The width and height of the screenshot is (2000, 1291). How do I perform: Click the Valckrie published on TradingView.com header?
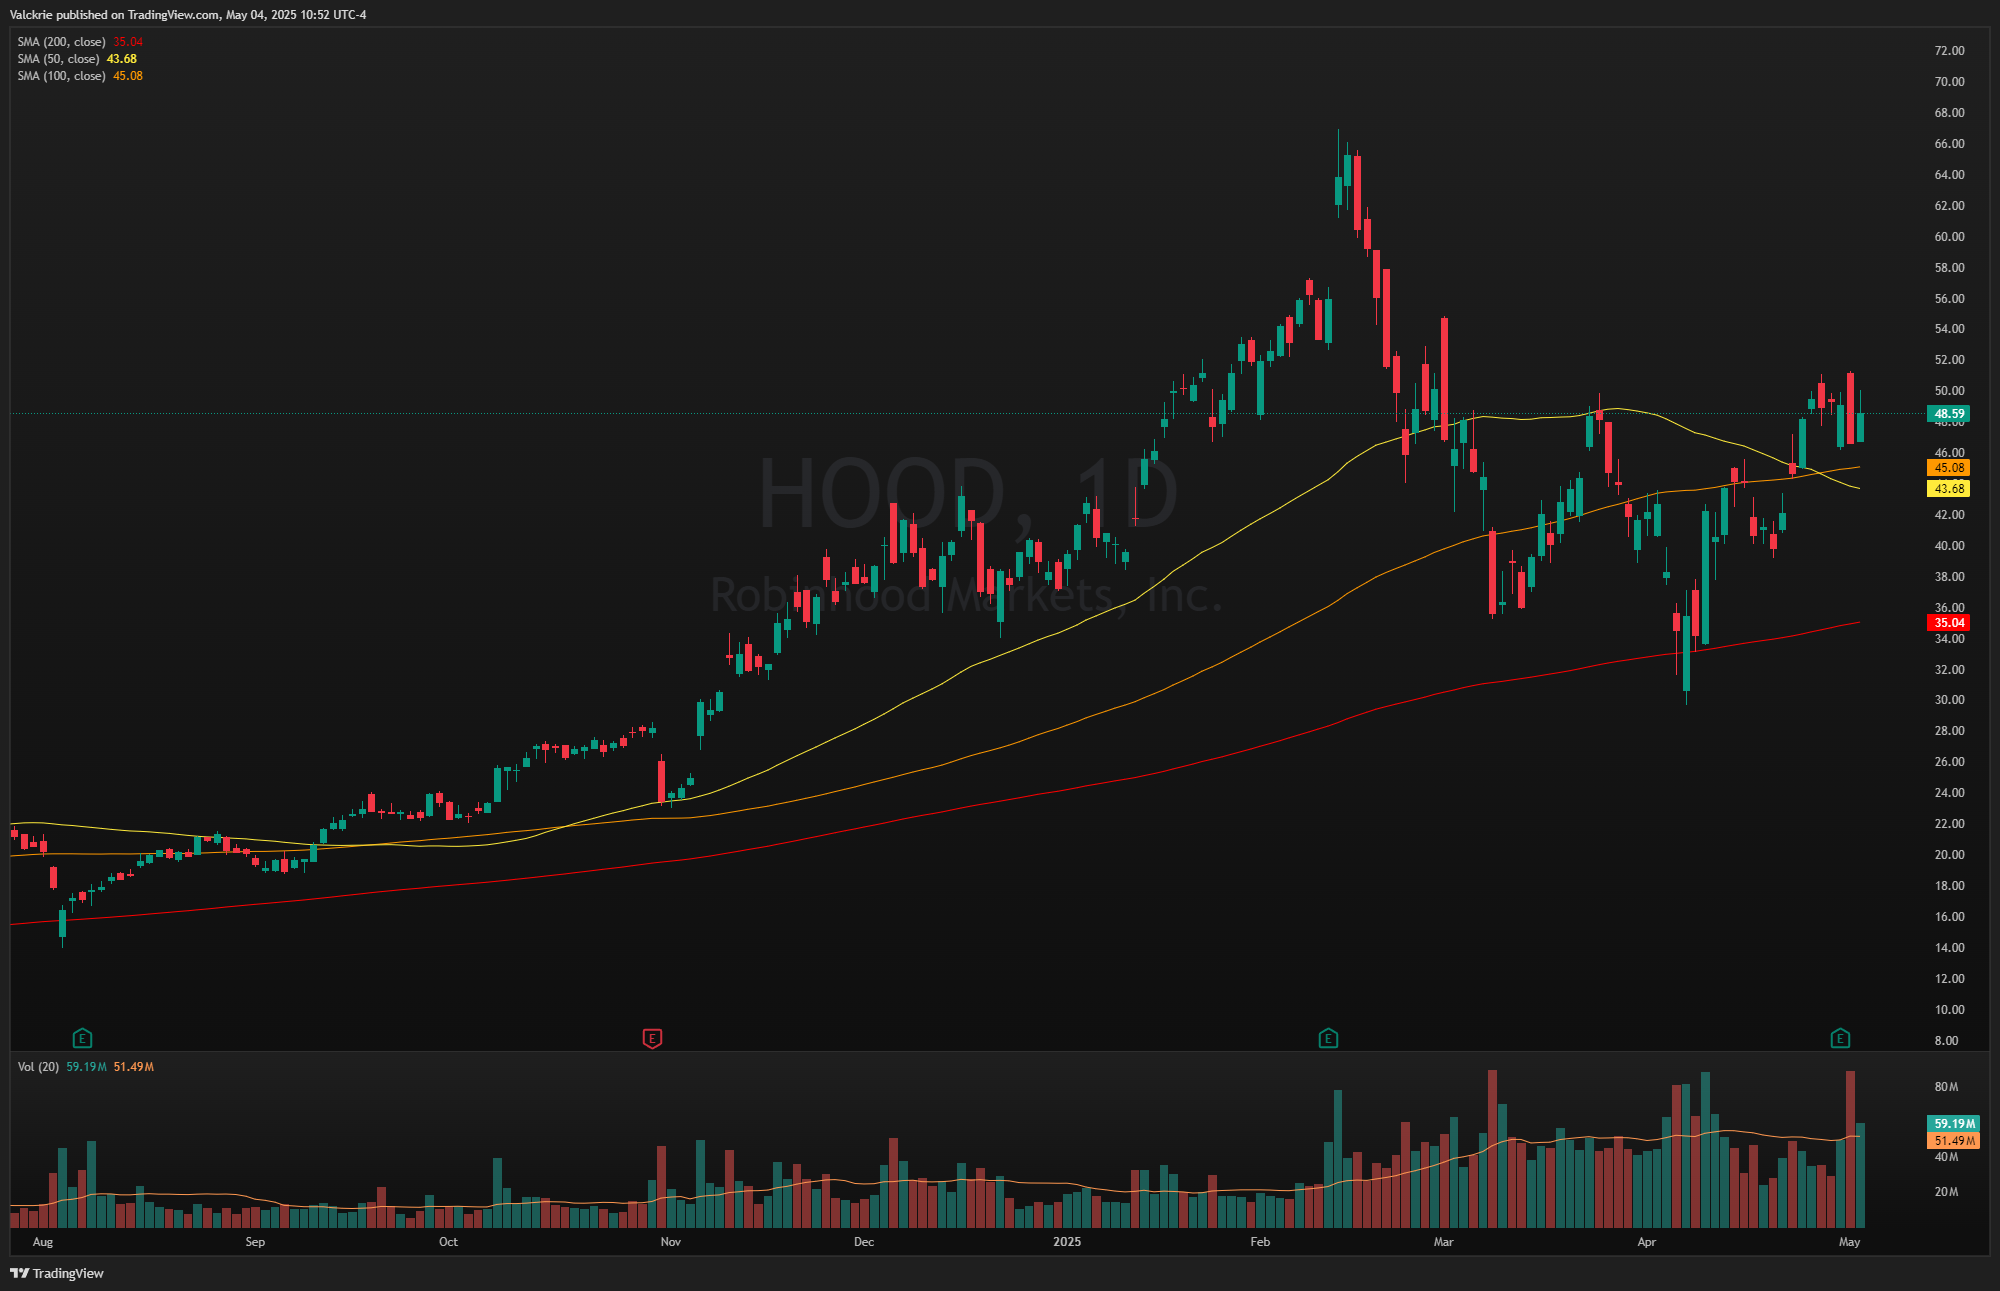point(188,15)
